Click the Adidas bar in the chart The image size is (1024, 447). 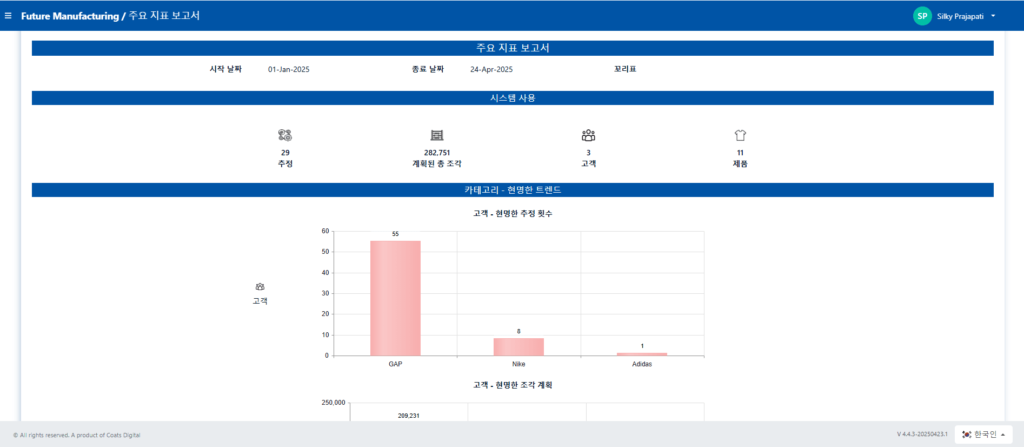pos(641,353)
